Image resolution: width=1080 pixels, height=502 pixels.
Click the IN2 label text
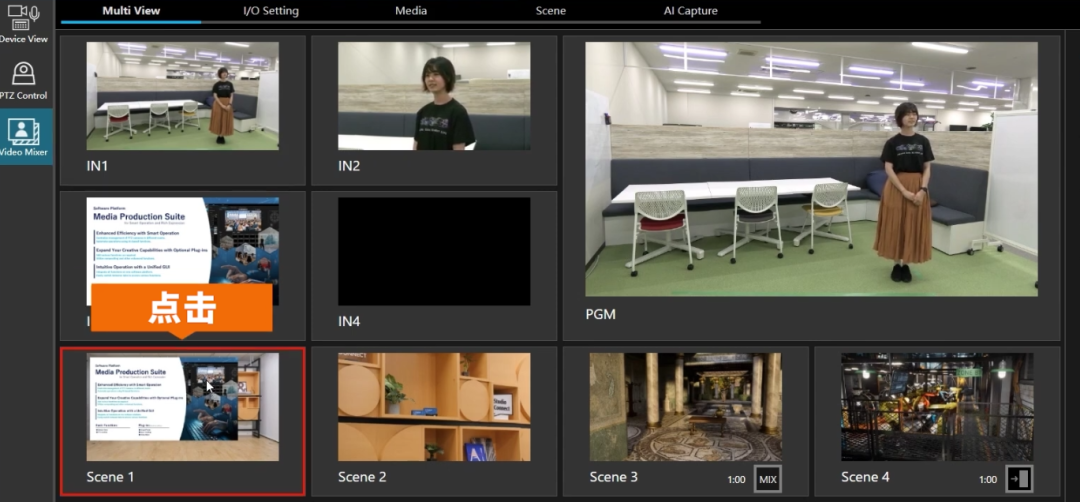(x=349, y=166)
